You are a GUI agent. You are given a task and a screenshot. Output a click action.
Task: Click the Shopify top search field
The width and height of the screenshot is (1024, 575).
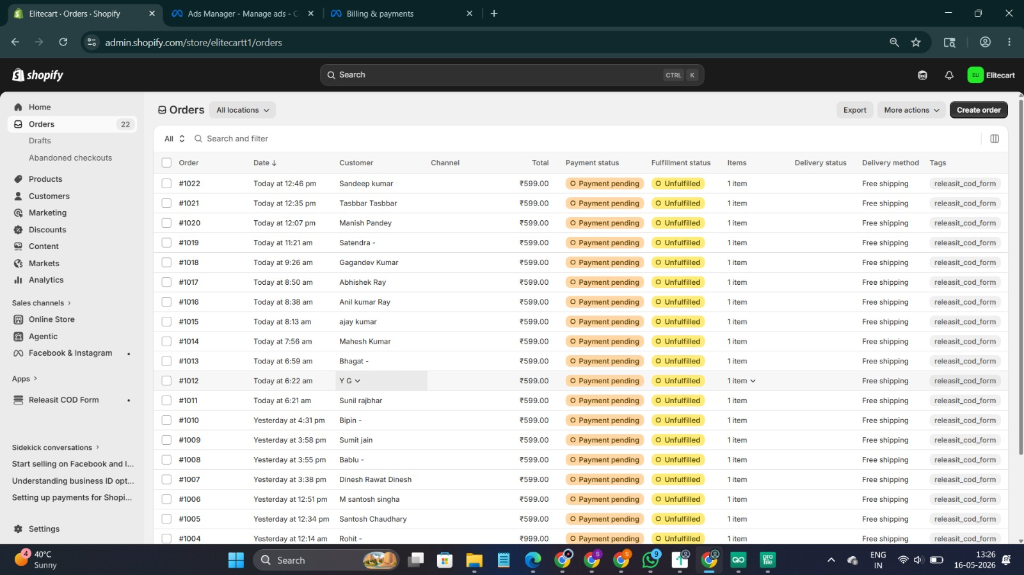click(x=511, y=75)
